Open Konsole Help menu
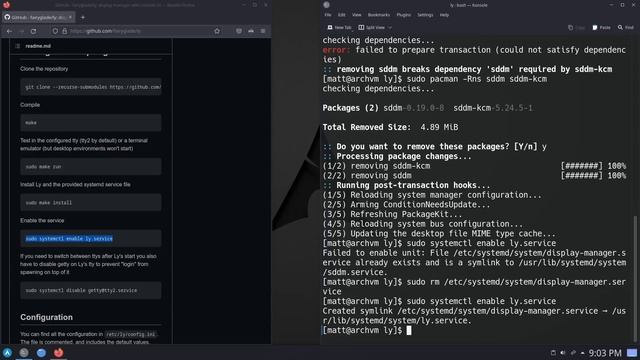640x360 pixels. click(444, 15)
